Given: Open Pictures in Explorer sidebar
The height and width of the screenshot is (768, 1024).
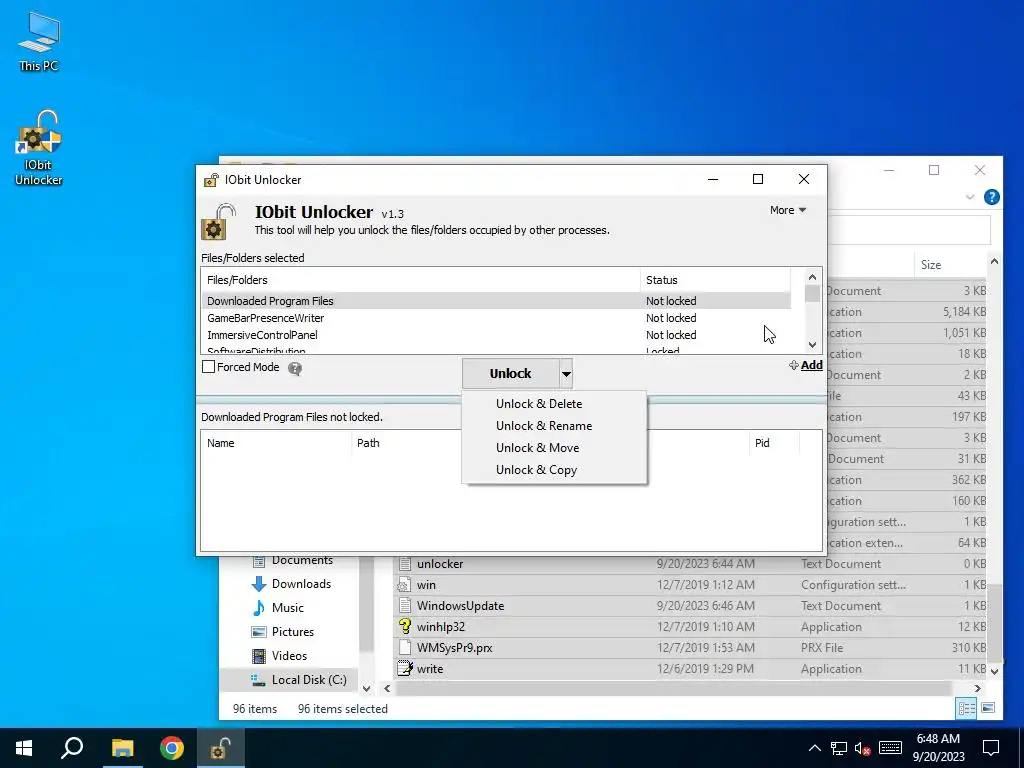Looking at the screenshot, I should [283, 632].
